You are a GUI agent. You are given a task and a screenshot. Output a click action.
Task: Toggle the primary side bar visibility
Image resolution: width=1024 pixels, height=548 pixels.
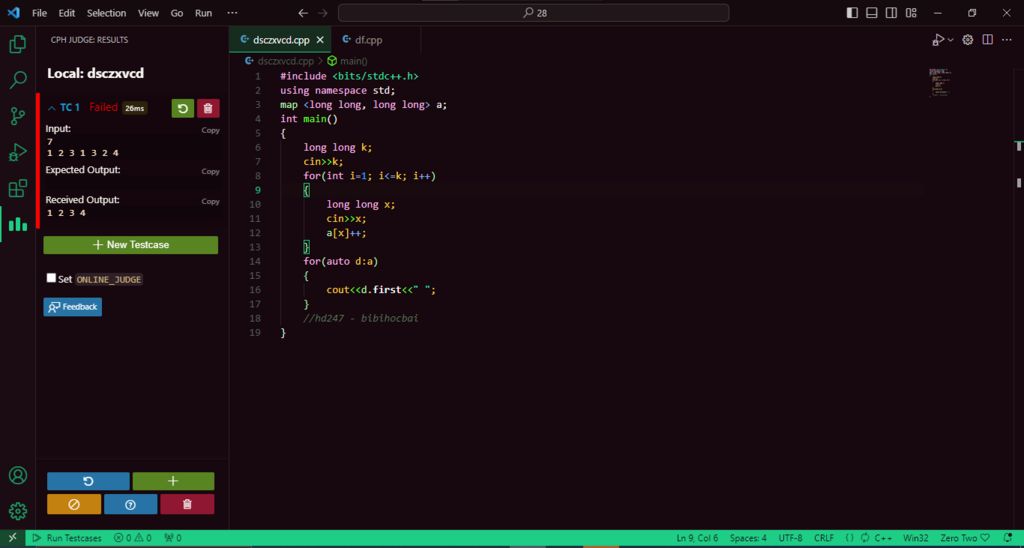(852, 13)
